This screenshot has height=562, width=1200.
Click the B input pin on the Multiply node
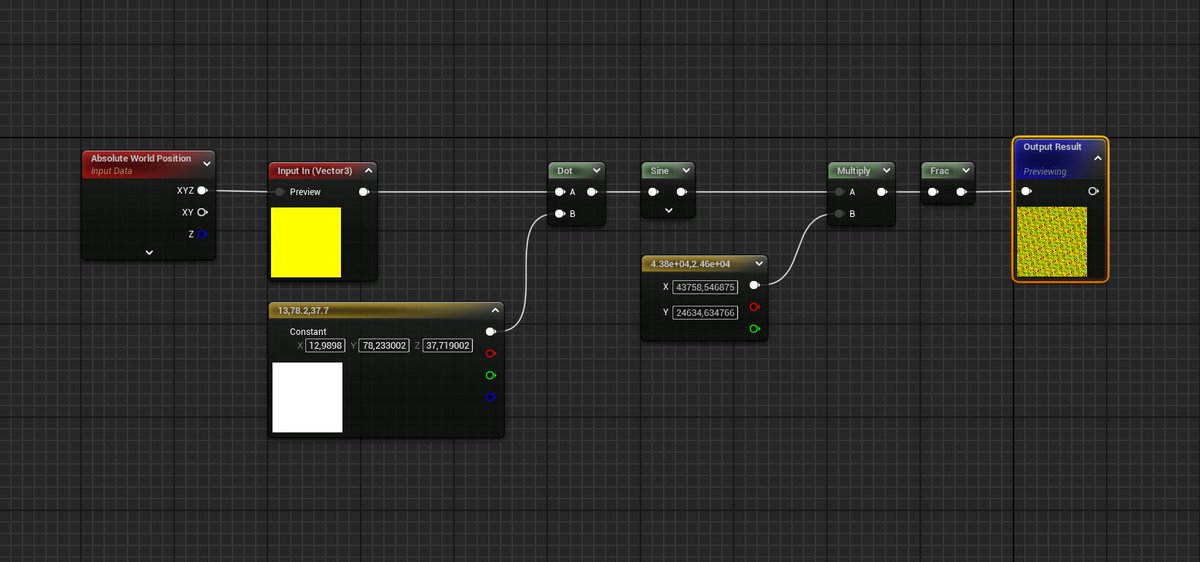tap(839, 213)
